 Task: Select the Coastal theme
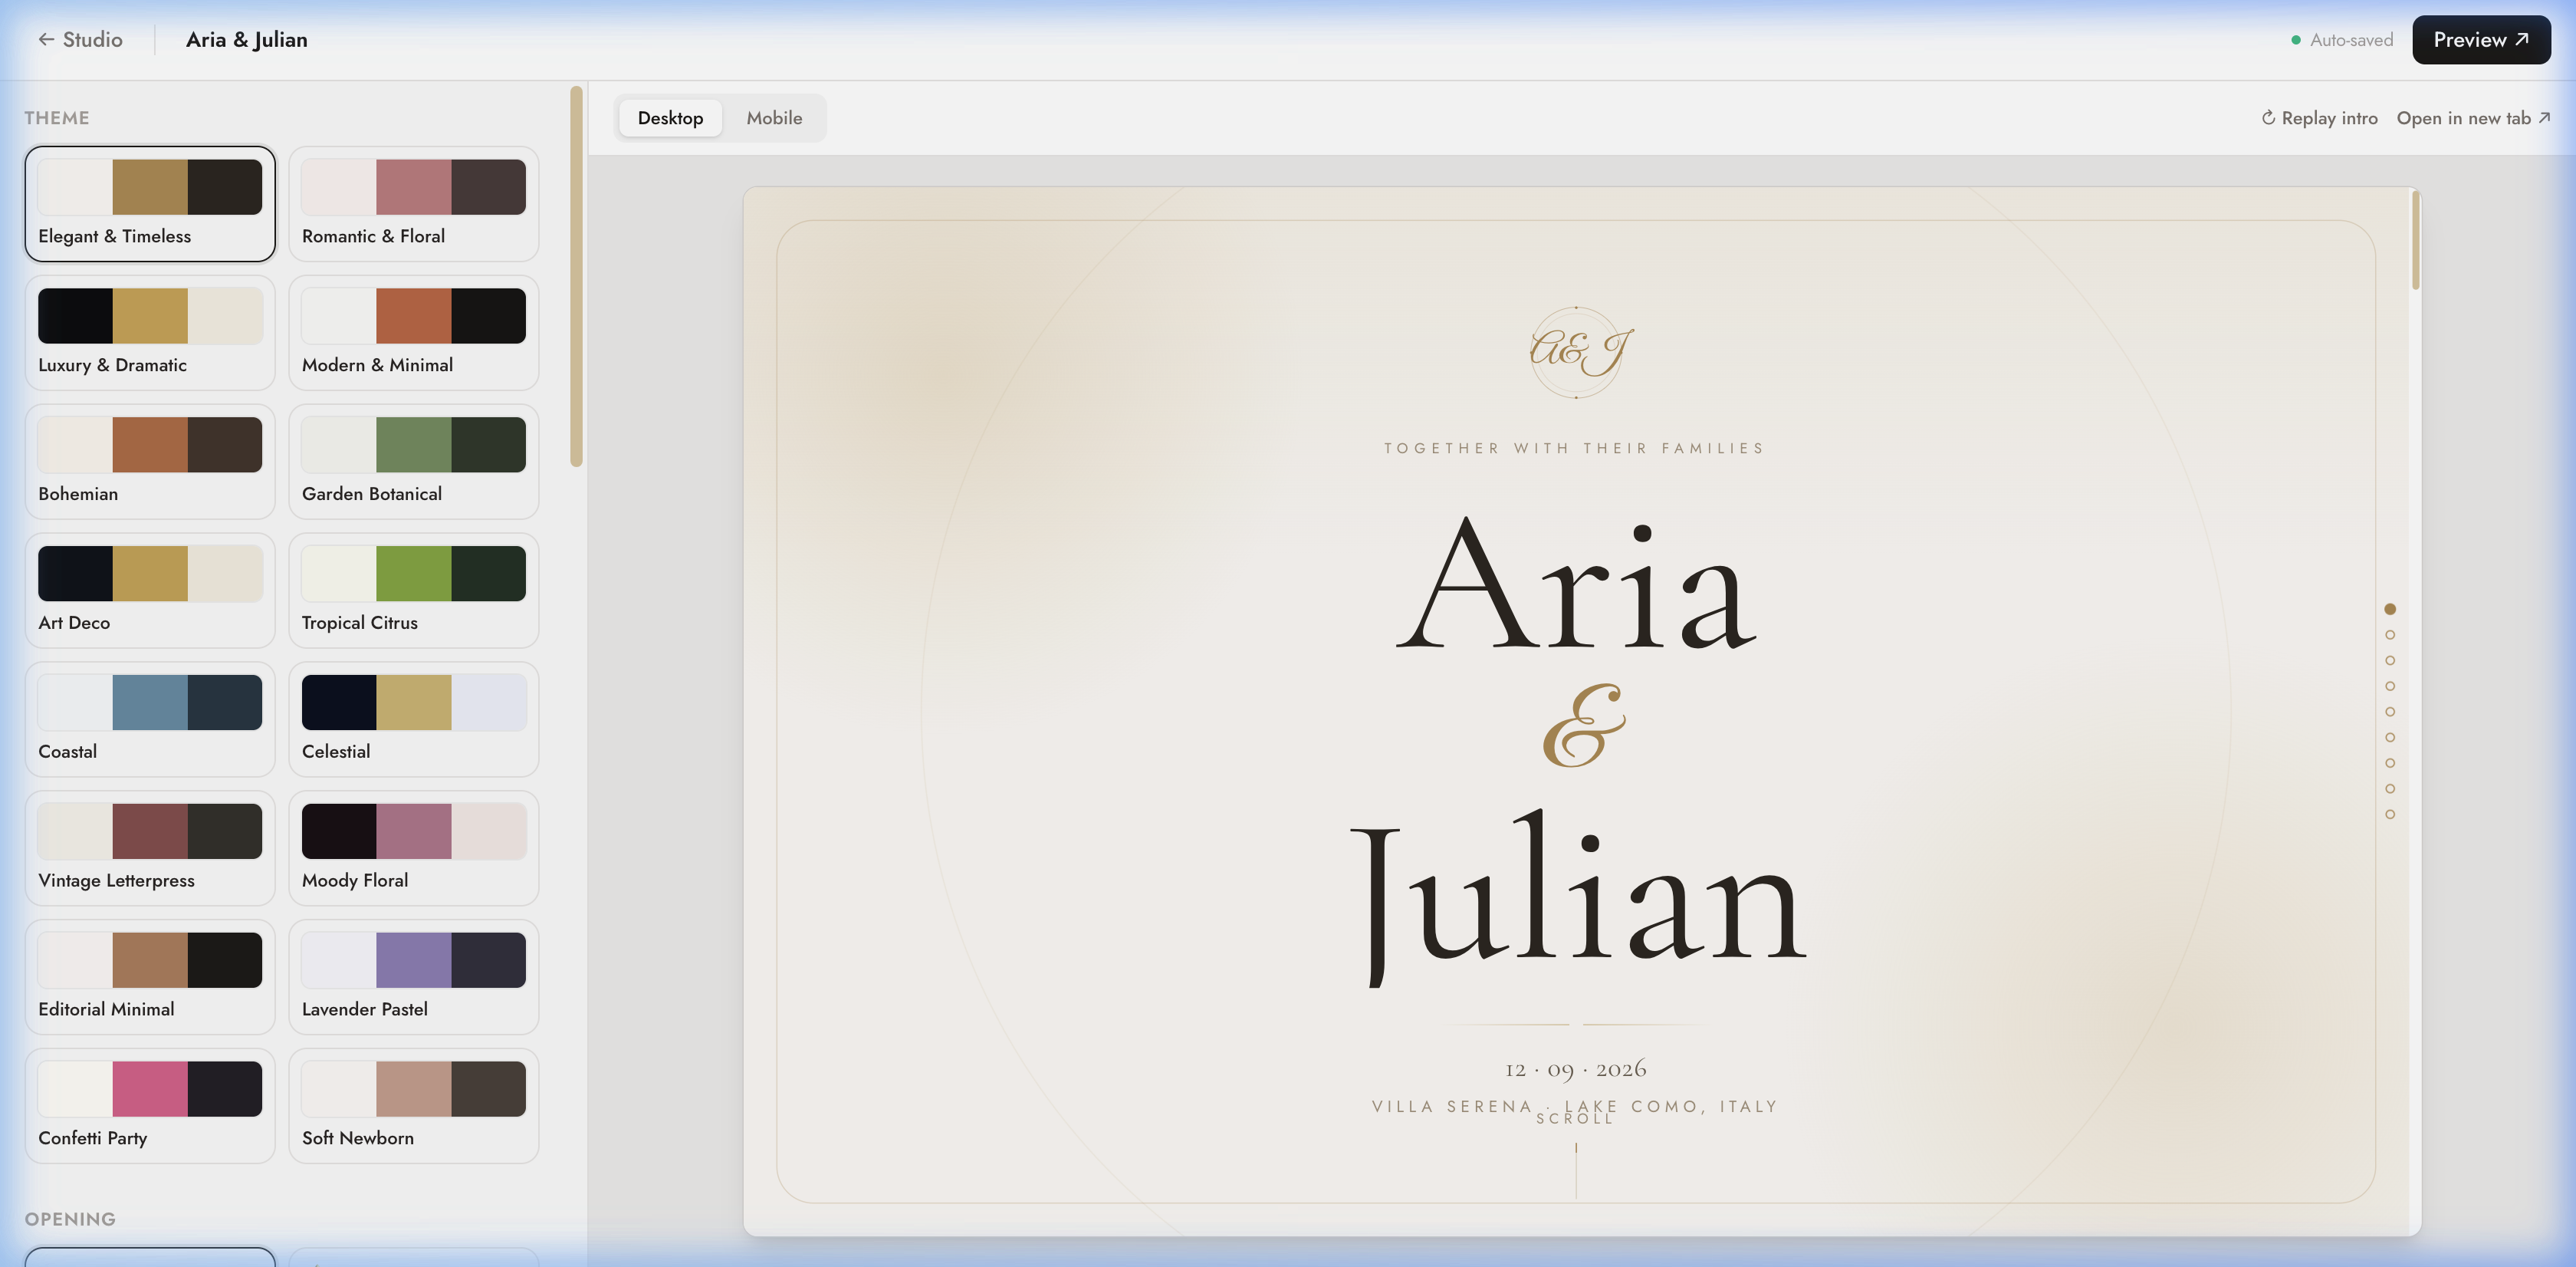point(150,720)
